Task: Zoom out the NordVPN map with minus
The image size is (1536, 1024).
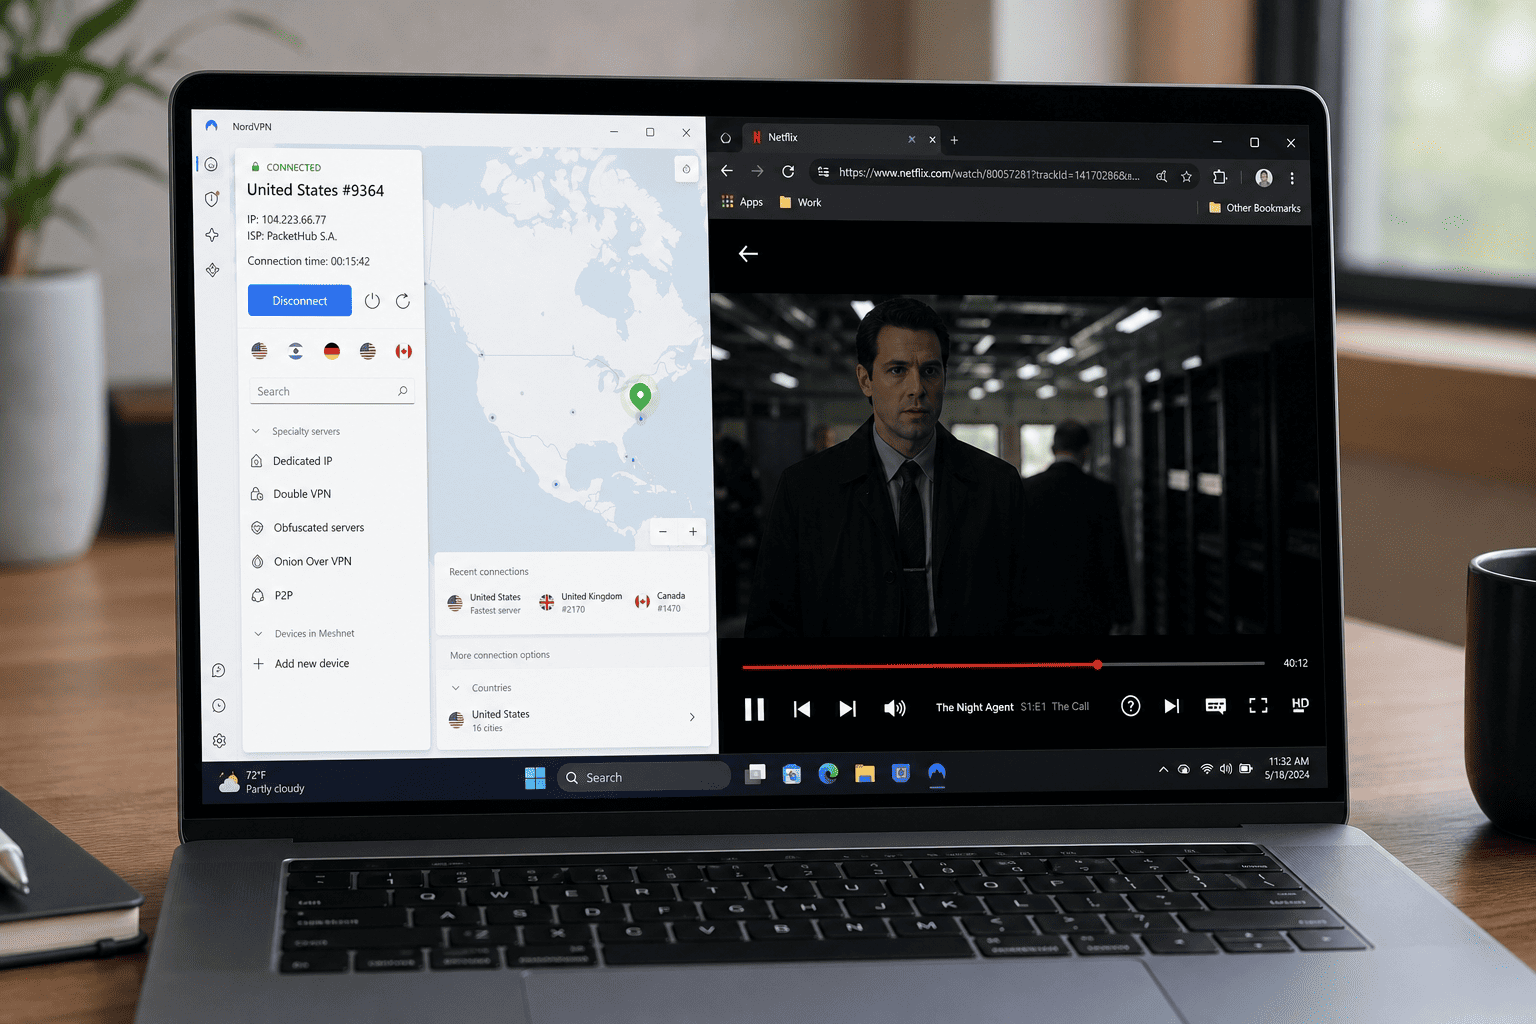Action: 663,532
